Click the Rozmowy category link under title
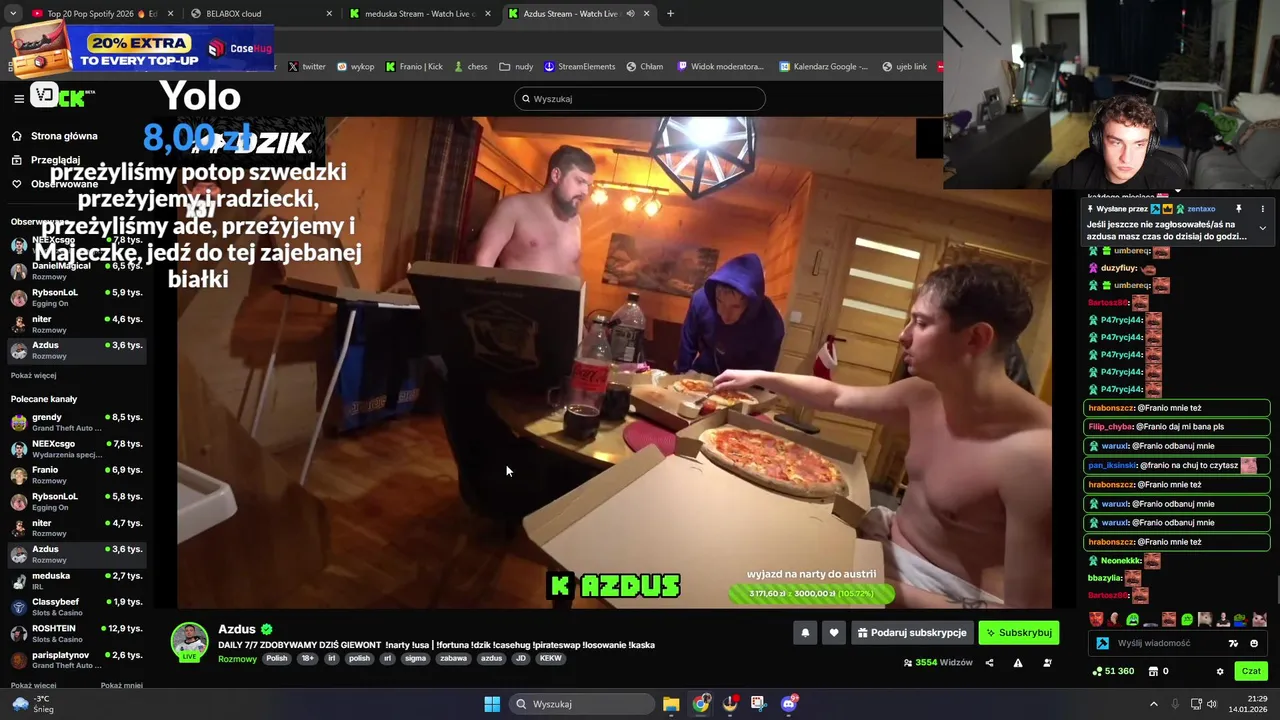 (x=237, y=659)
